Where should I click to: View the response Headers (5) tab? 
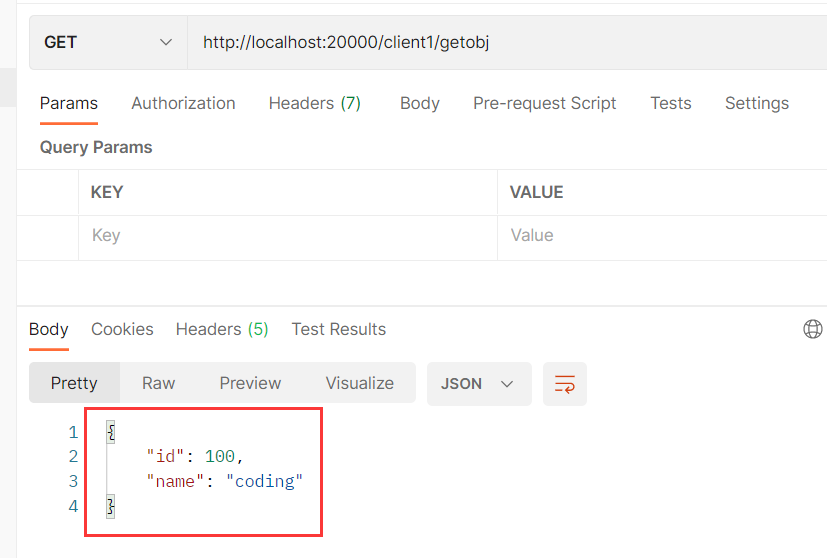tap(222, 329)
